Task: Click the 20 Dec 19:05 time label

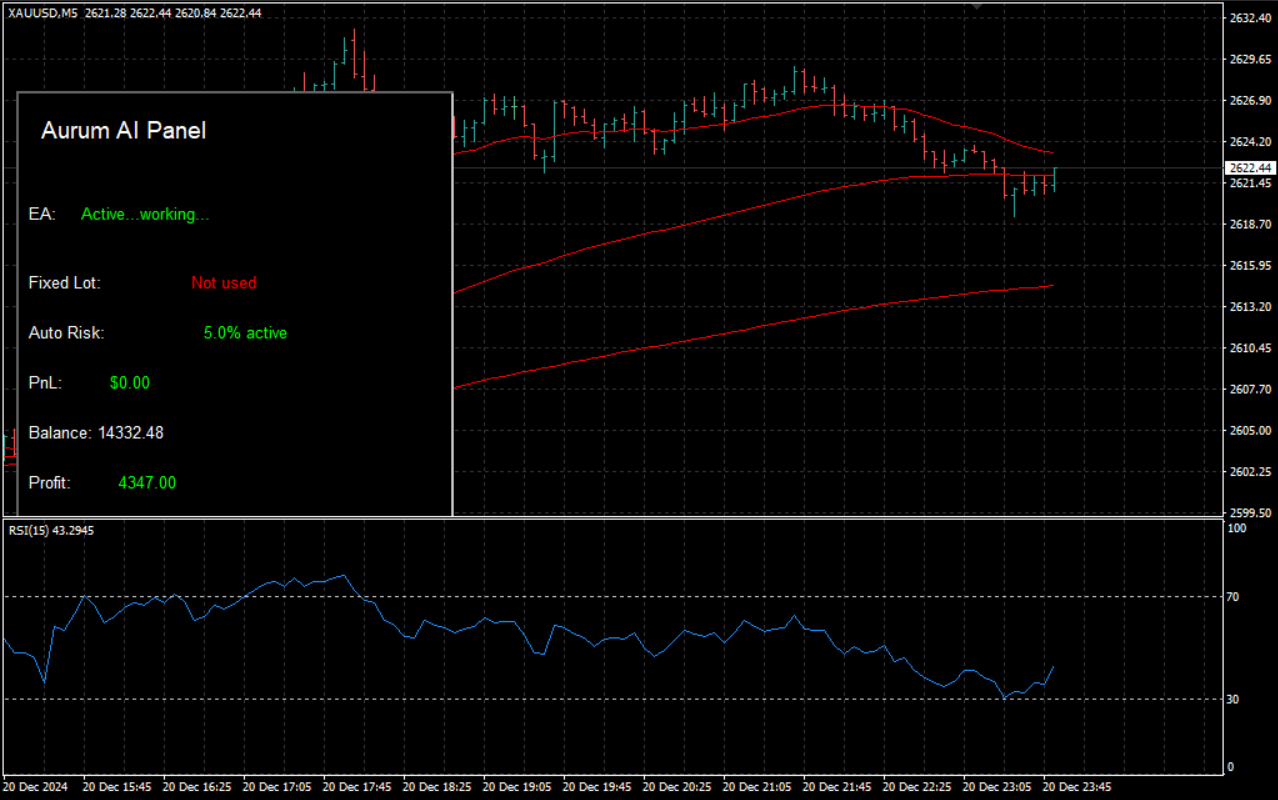Action: tap(517, 786)
